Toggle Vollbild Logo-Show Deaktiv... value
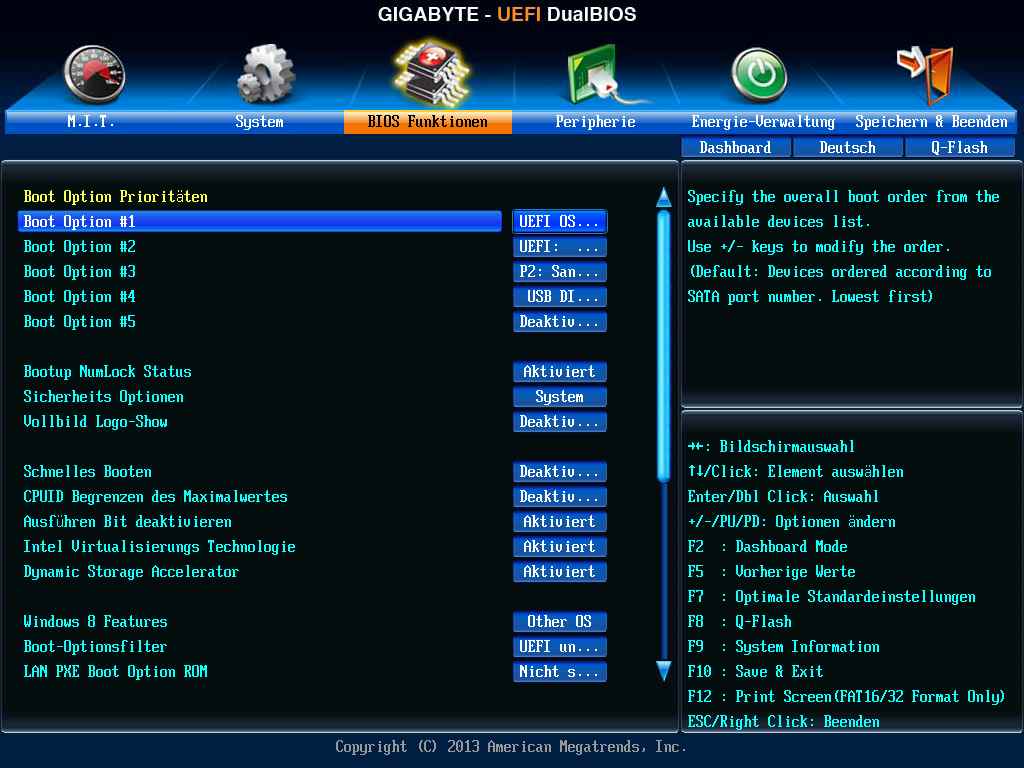1024x768 pixels. (560, 421)
